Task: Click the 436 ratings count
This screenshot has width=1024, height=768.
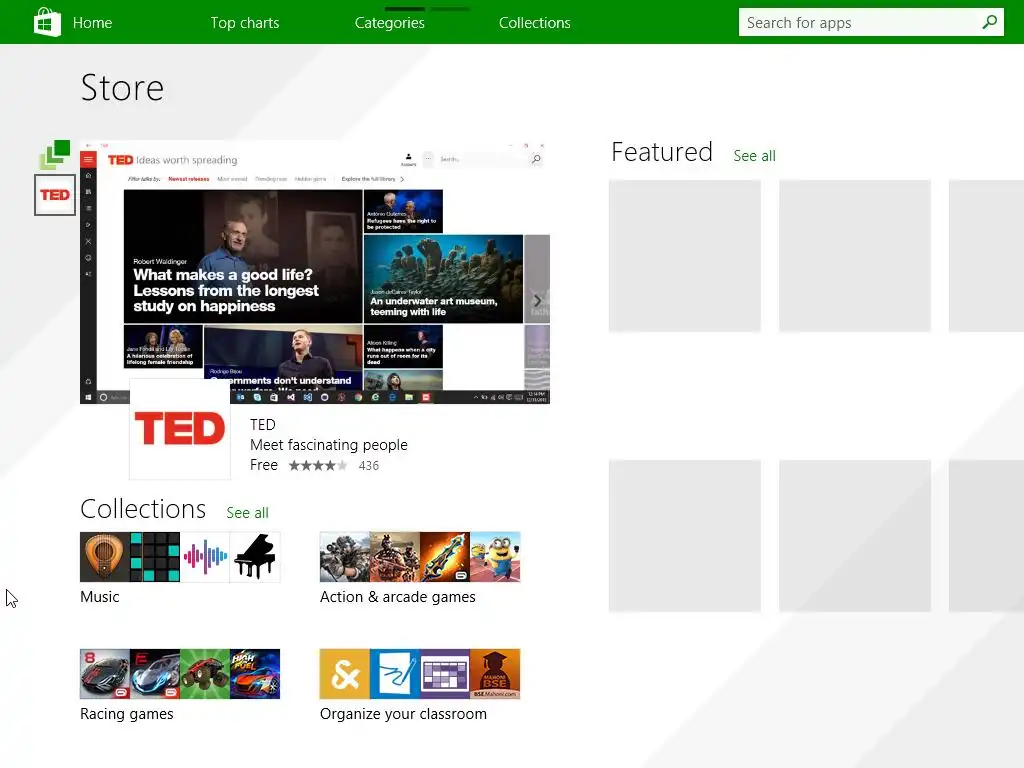Action: 368,466
